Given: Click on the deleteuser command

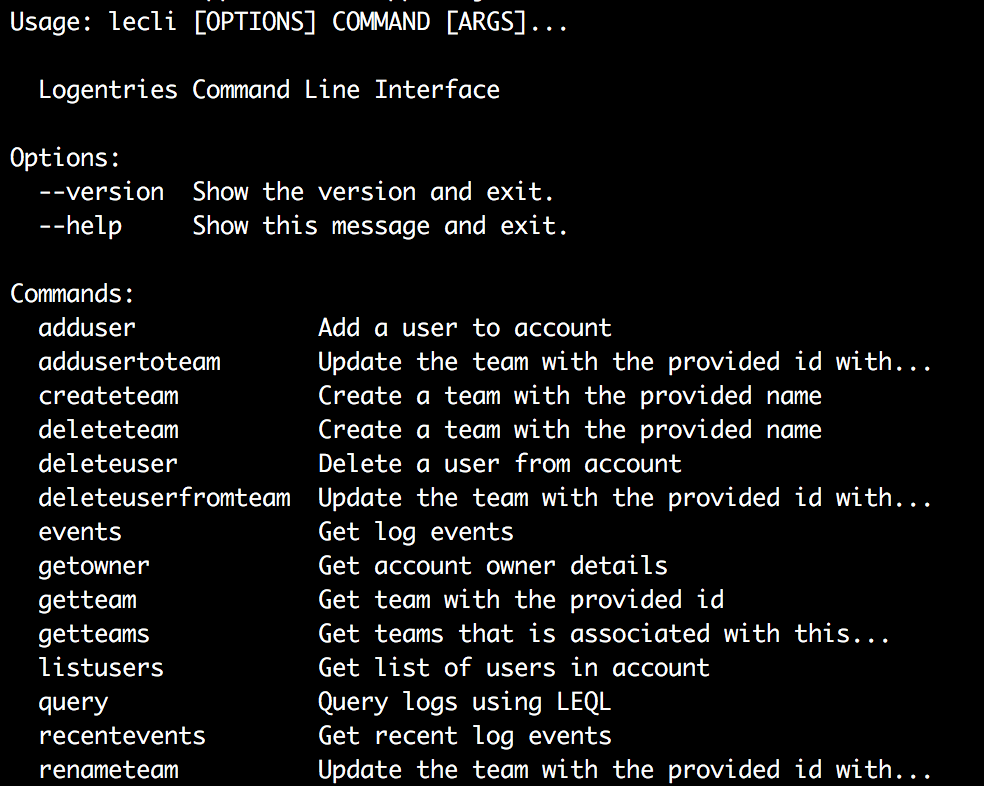Looking at the screenshot, I should [108, 464].
